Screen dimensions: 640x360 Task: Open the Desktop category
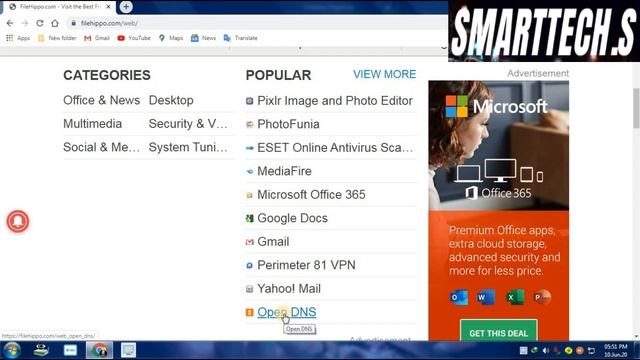point(171,100)
